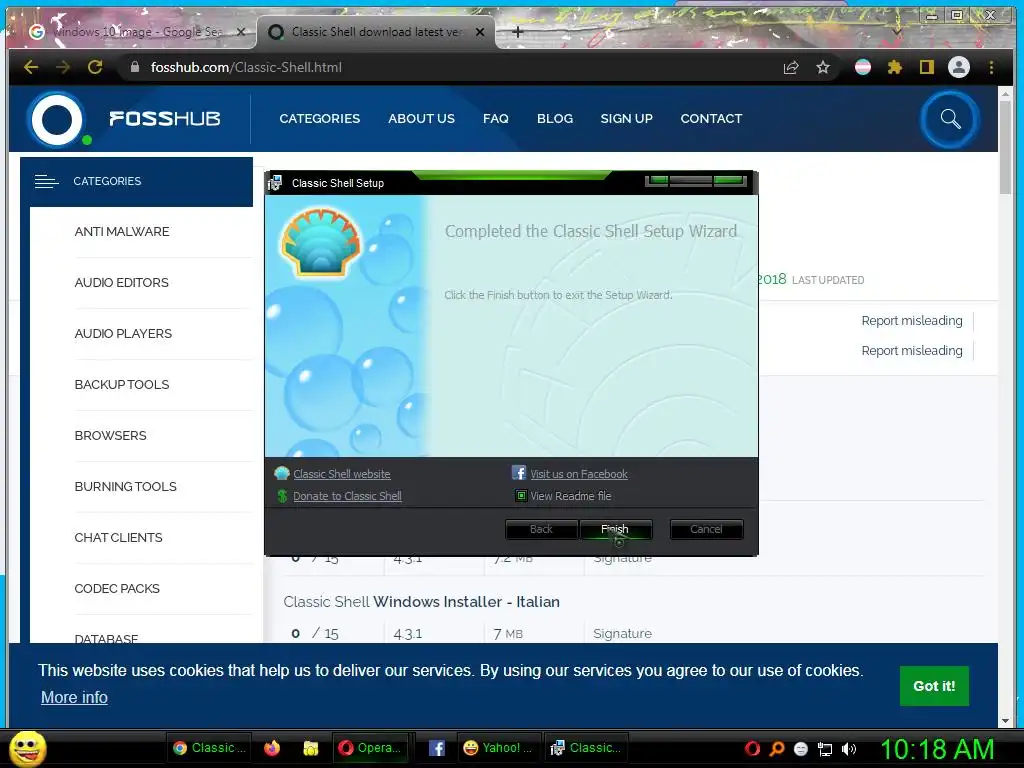The width and height of the screenshot is (1024, 768).
Task: Click the Chrome Classic taskbar button
Action: (209, 748)
